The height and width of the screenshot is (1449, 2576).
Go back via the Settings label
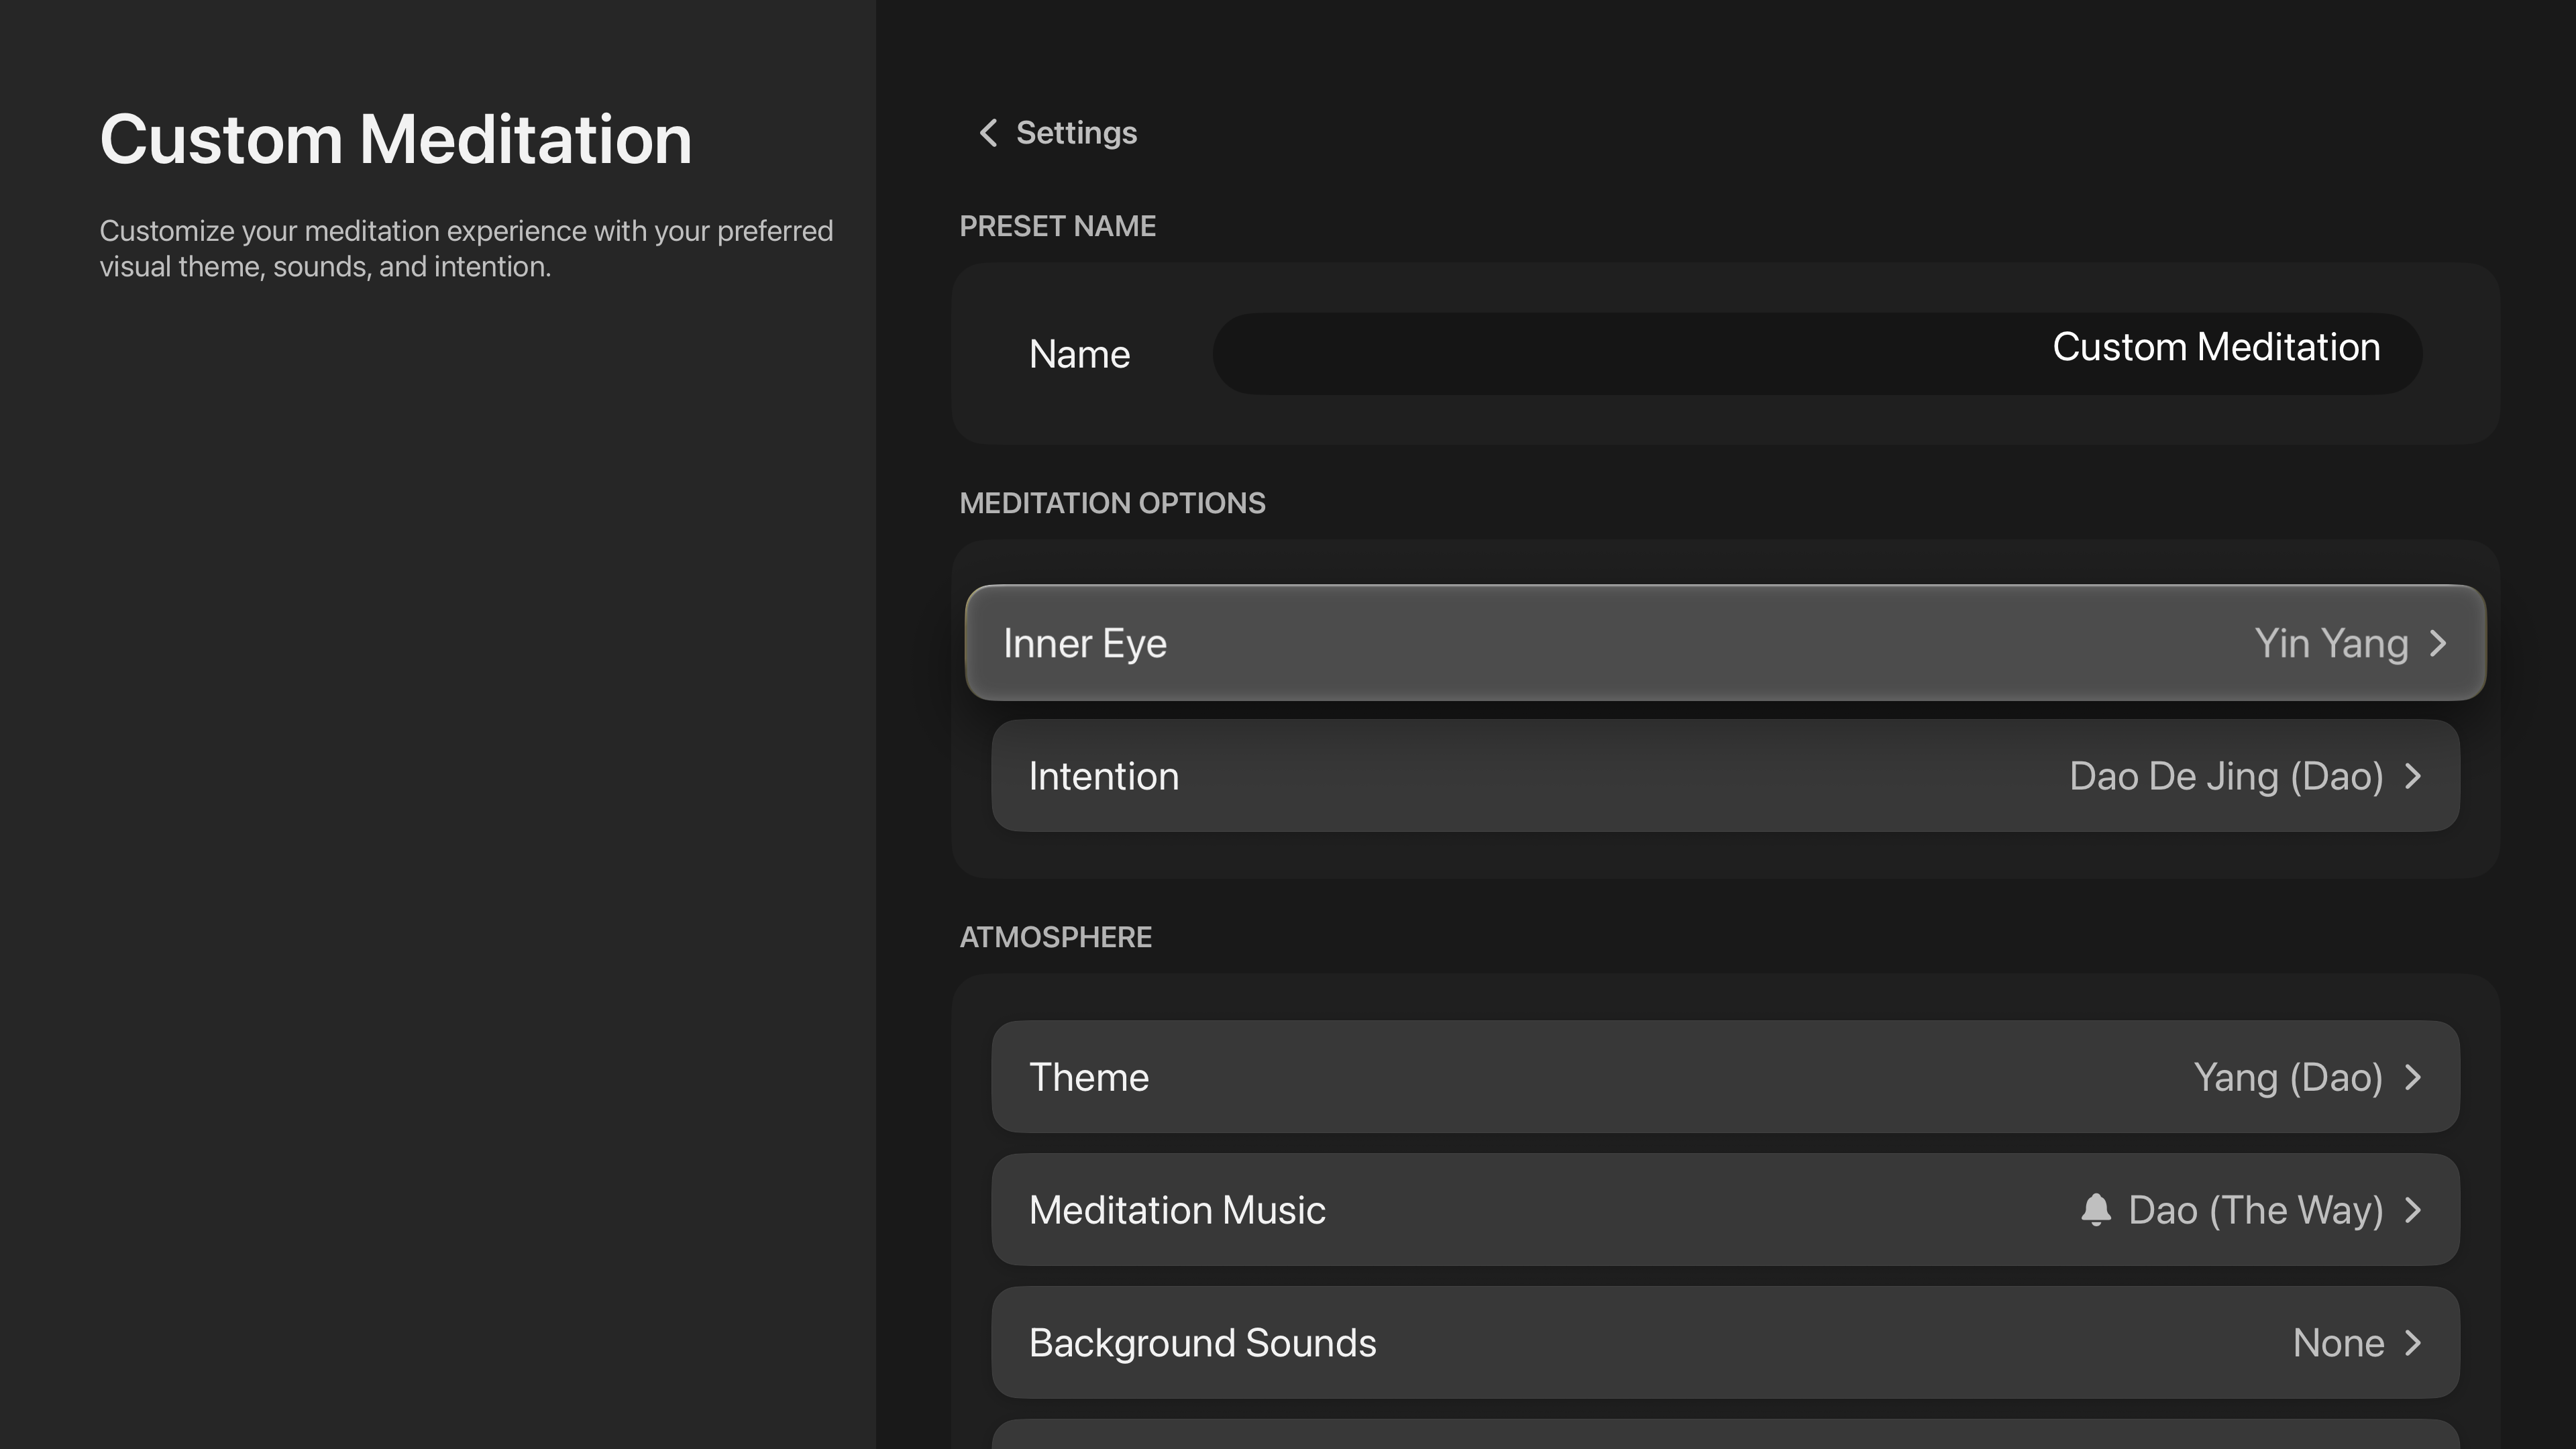coord(1076,133)
